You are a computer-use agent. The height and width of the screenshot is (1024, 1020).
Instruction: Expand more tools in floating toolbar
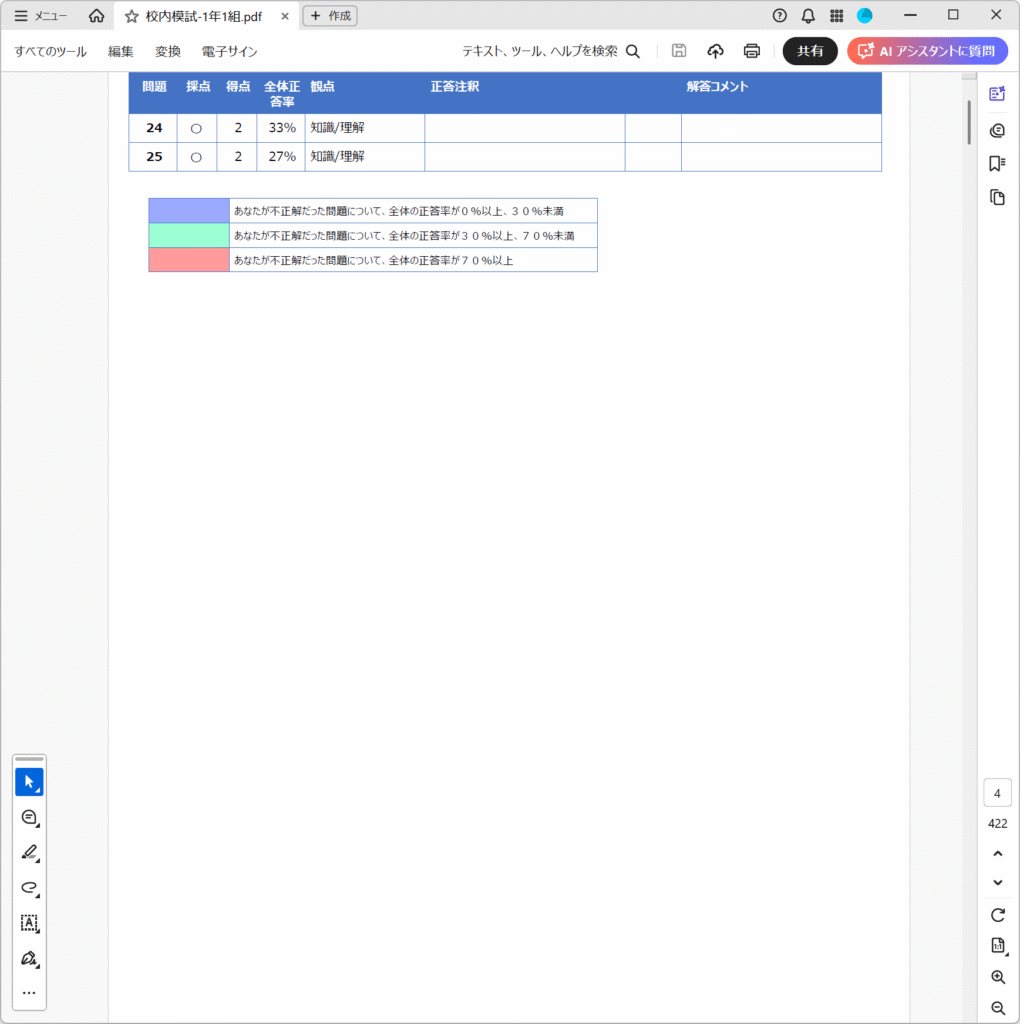point(29,993)
